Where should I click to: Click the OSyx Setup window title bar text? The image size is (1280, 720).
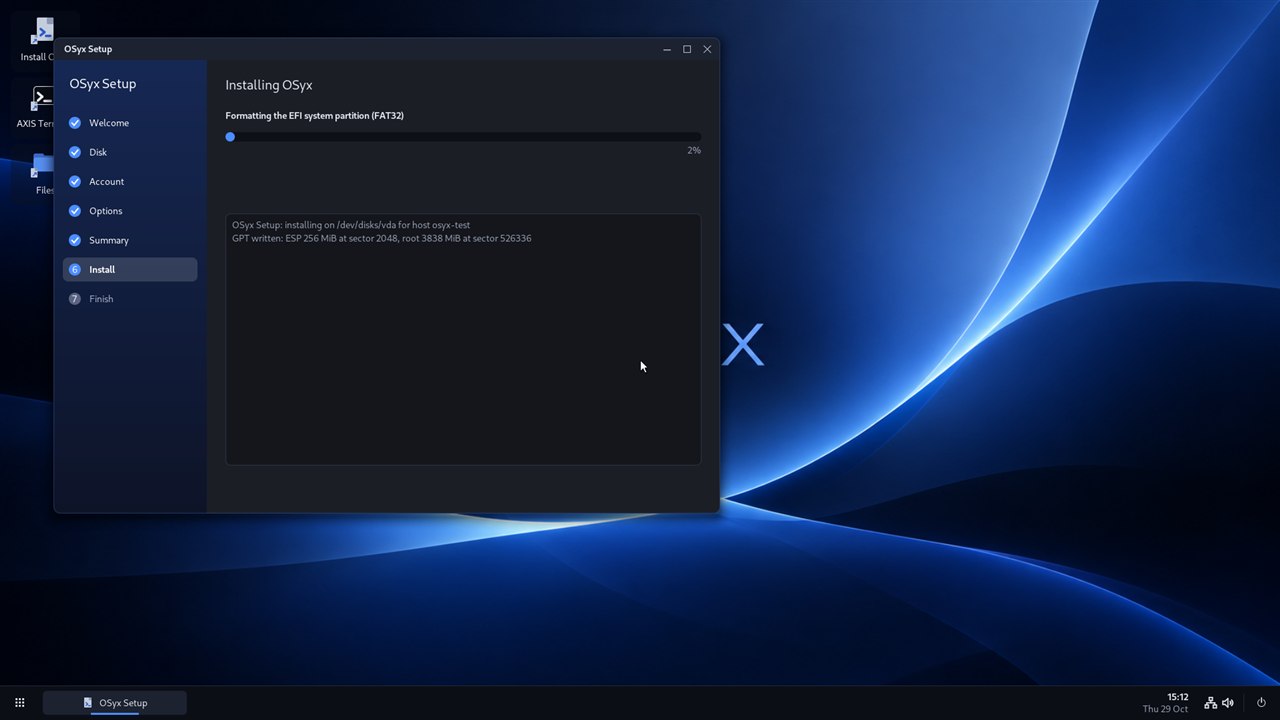click(88, 49)
